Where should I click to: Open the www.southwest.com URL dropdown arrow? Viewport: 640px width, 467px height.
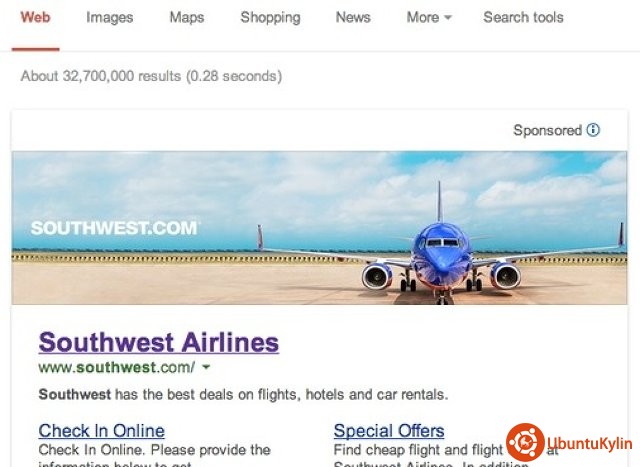coord(206,367)
